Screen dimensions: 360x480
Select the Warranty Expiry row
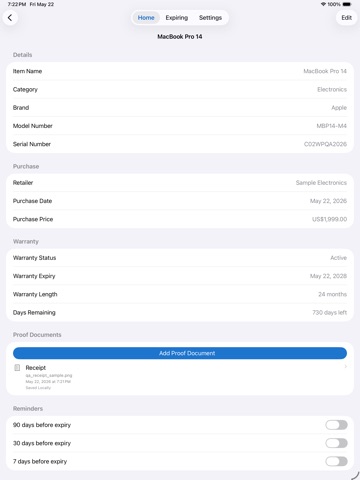180,276
